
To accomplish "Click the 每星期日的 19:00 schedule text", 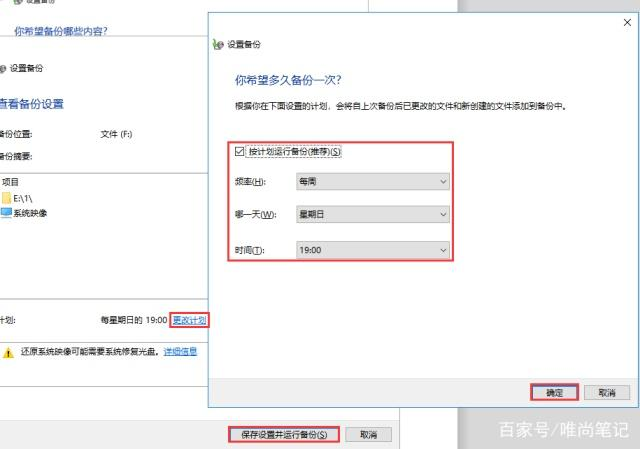I will pos(133,320).
